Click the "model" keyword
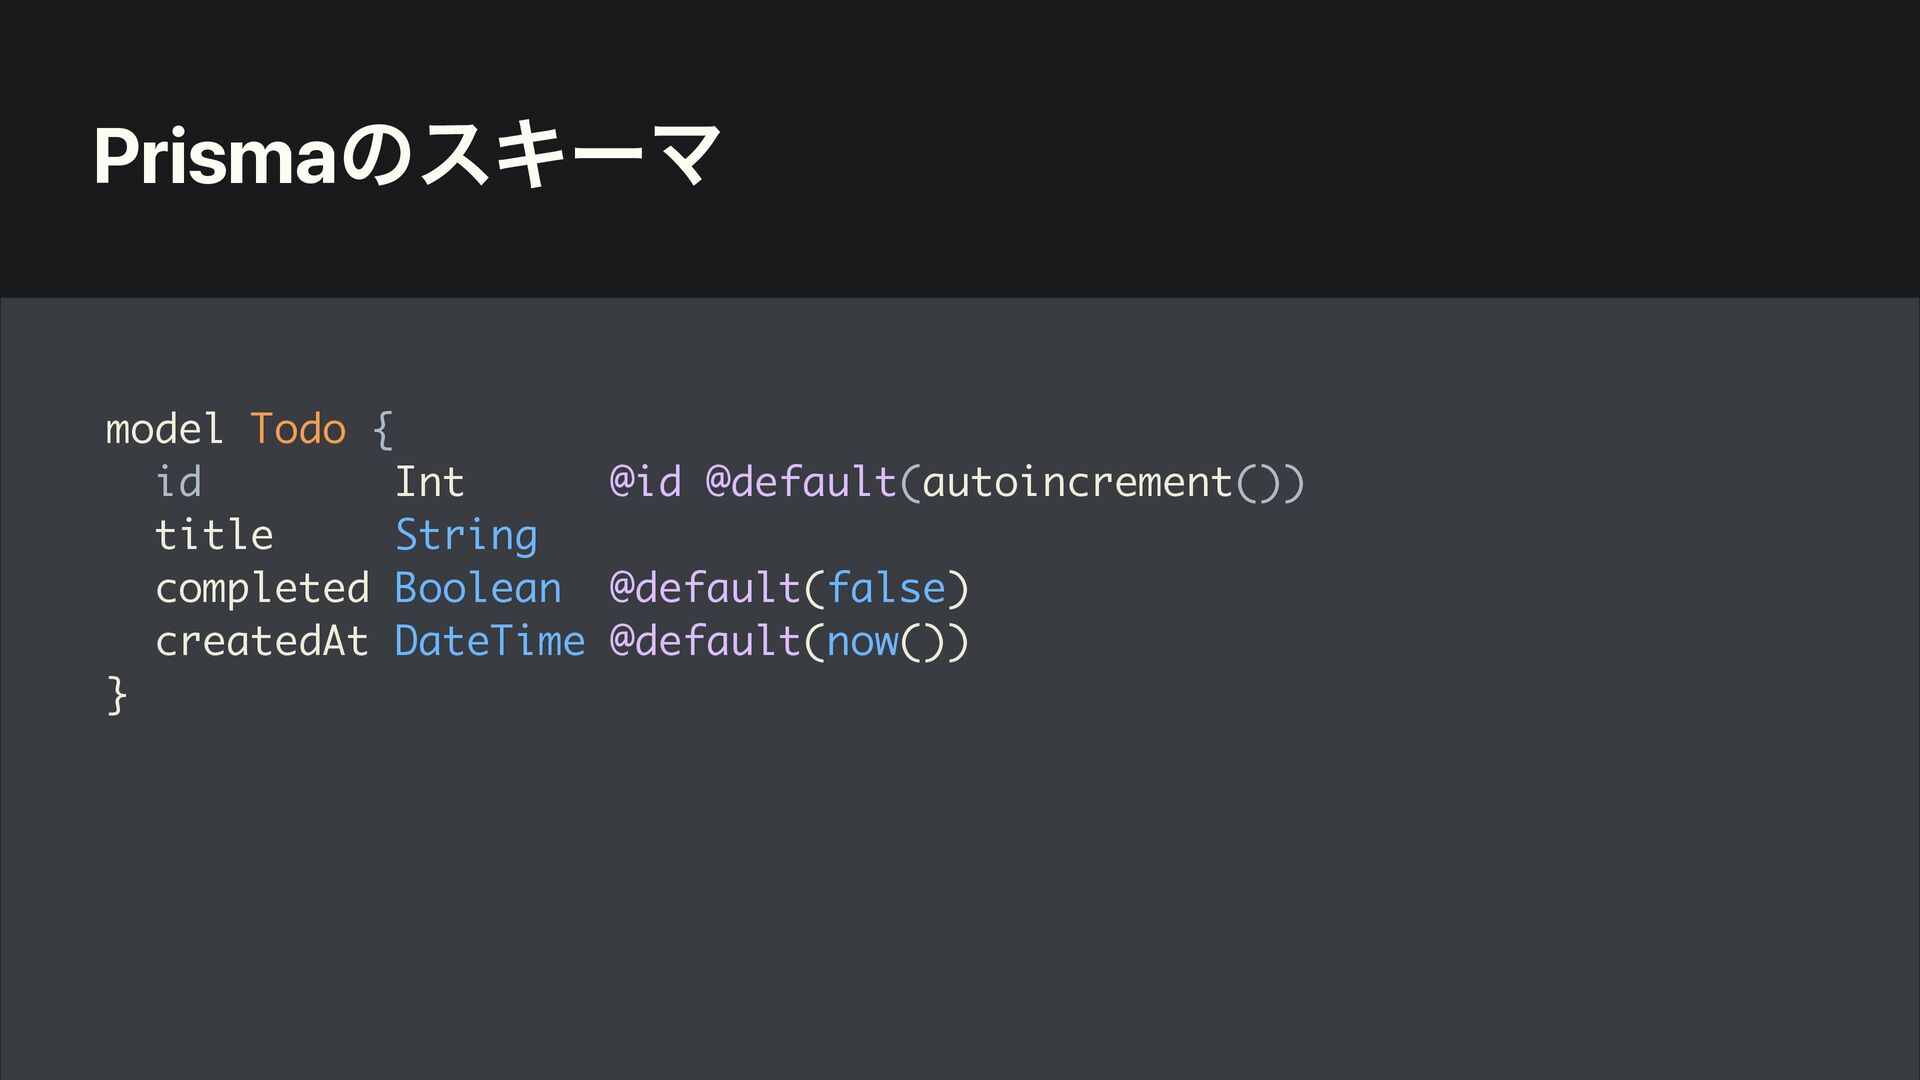This screenshot has height=1080, width=1920. (x=164, y=430)
